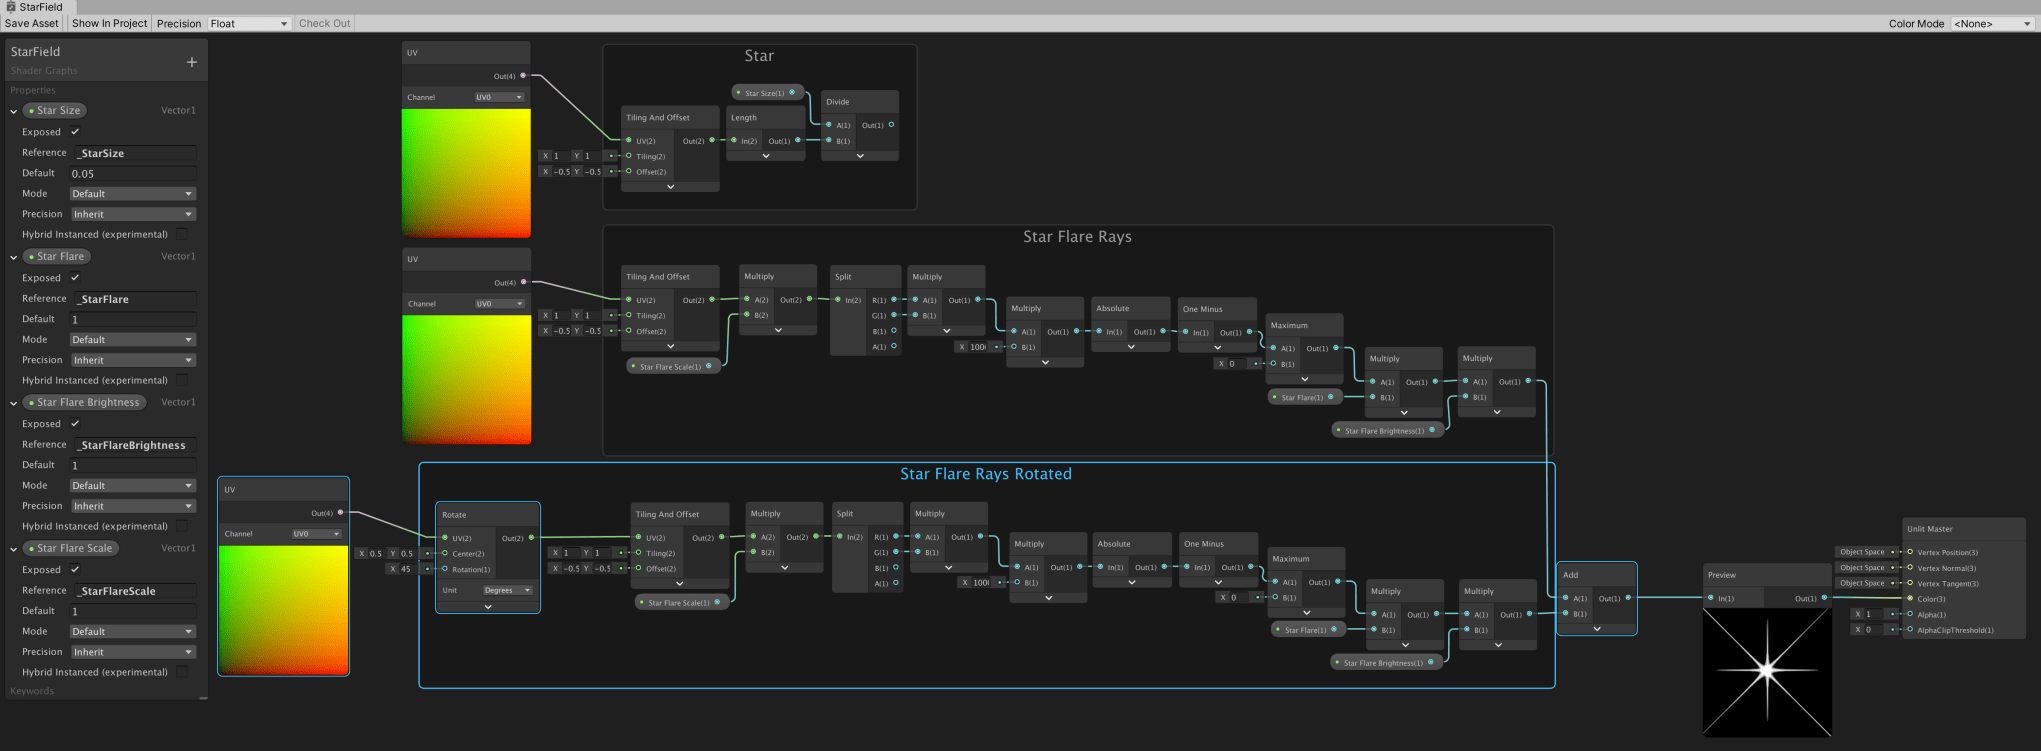Viewport: 2041px width, 751px height.
Task: Click the Add node's Out(1) output port
Action: tap(1628, 598)
